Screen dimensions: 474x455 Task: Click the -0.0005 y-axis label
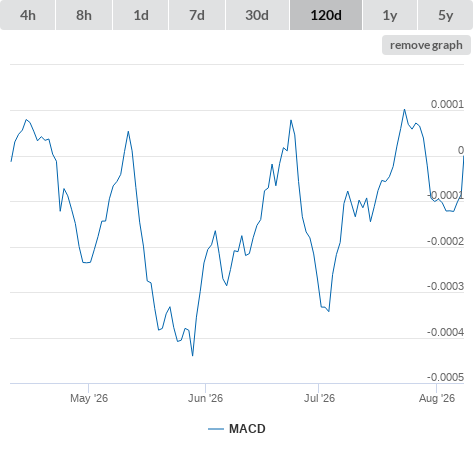tap(445, 377)
